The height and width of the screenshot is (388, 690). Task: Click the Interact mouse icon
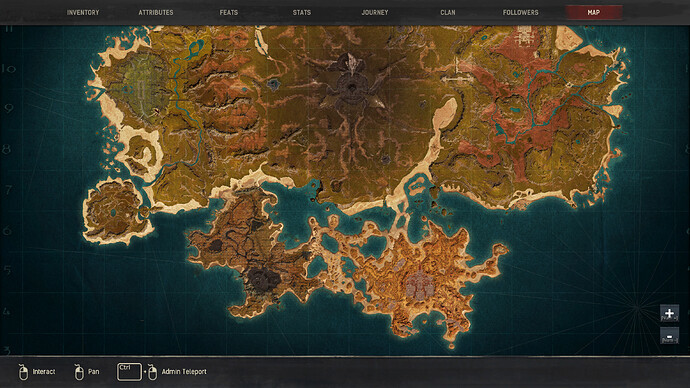coord(23,372)
